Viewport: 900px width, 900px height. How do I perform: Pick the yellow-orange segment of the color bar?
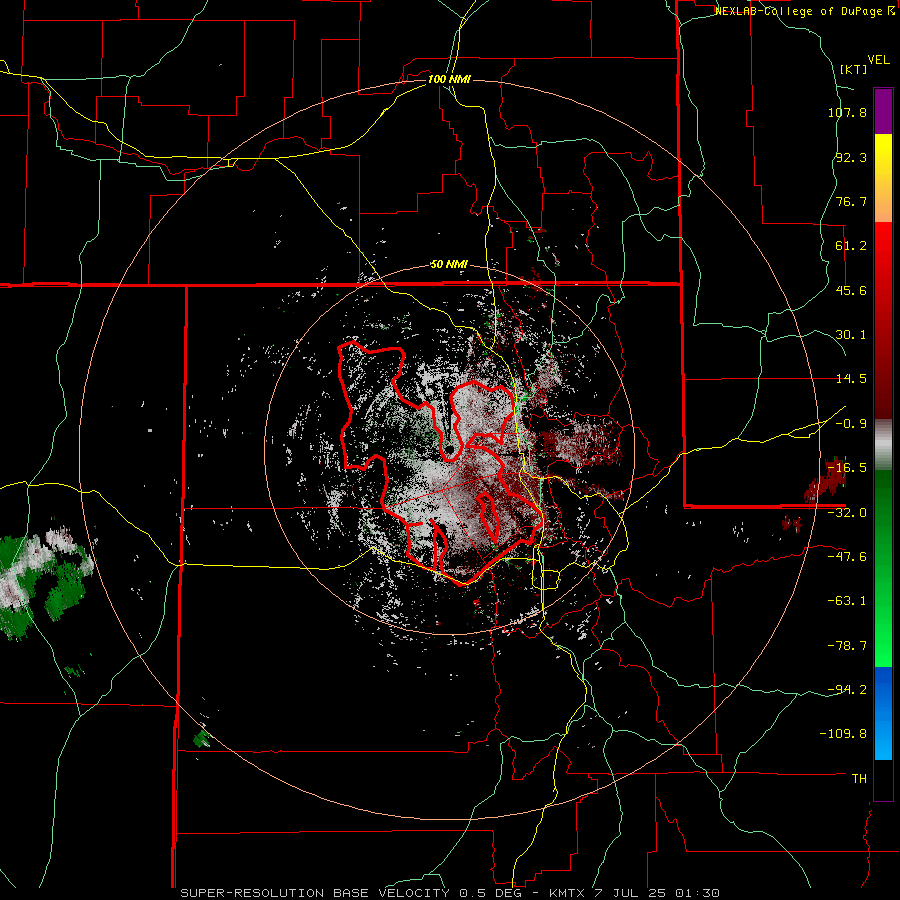[883, 178]
